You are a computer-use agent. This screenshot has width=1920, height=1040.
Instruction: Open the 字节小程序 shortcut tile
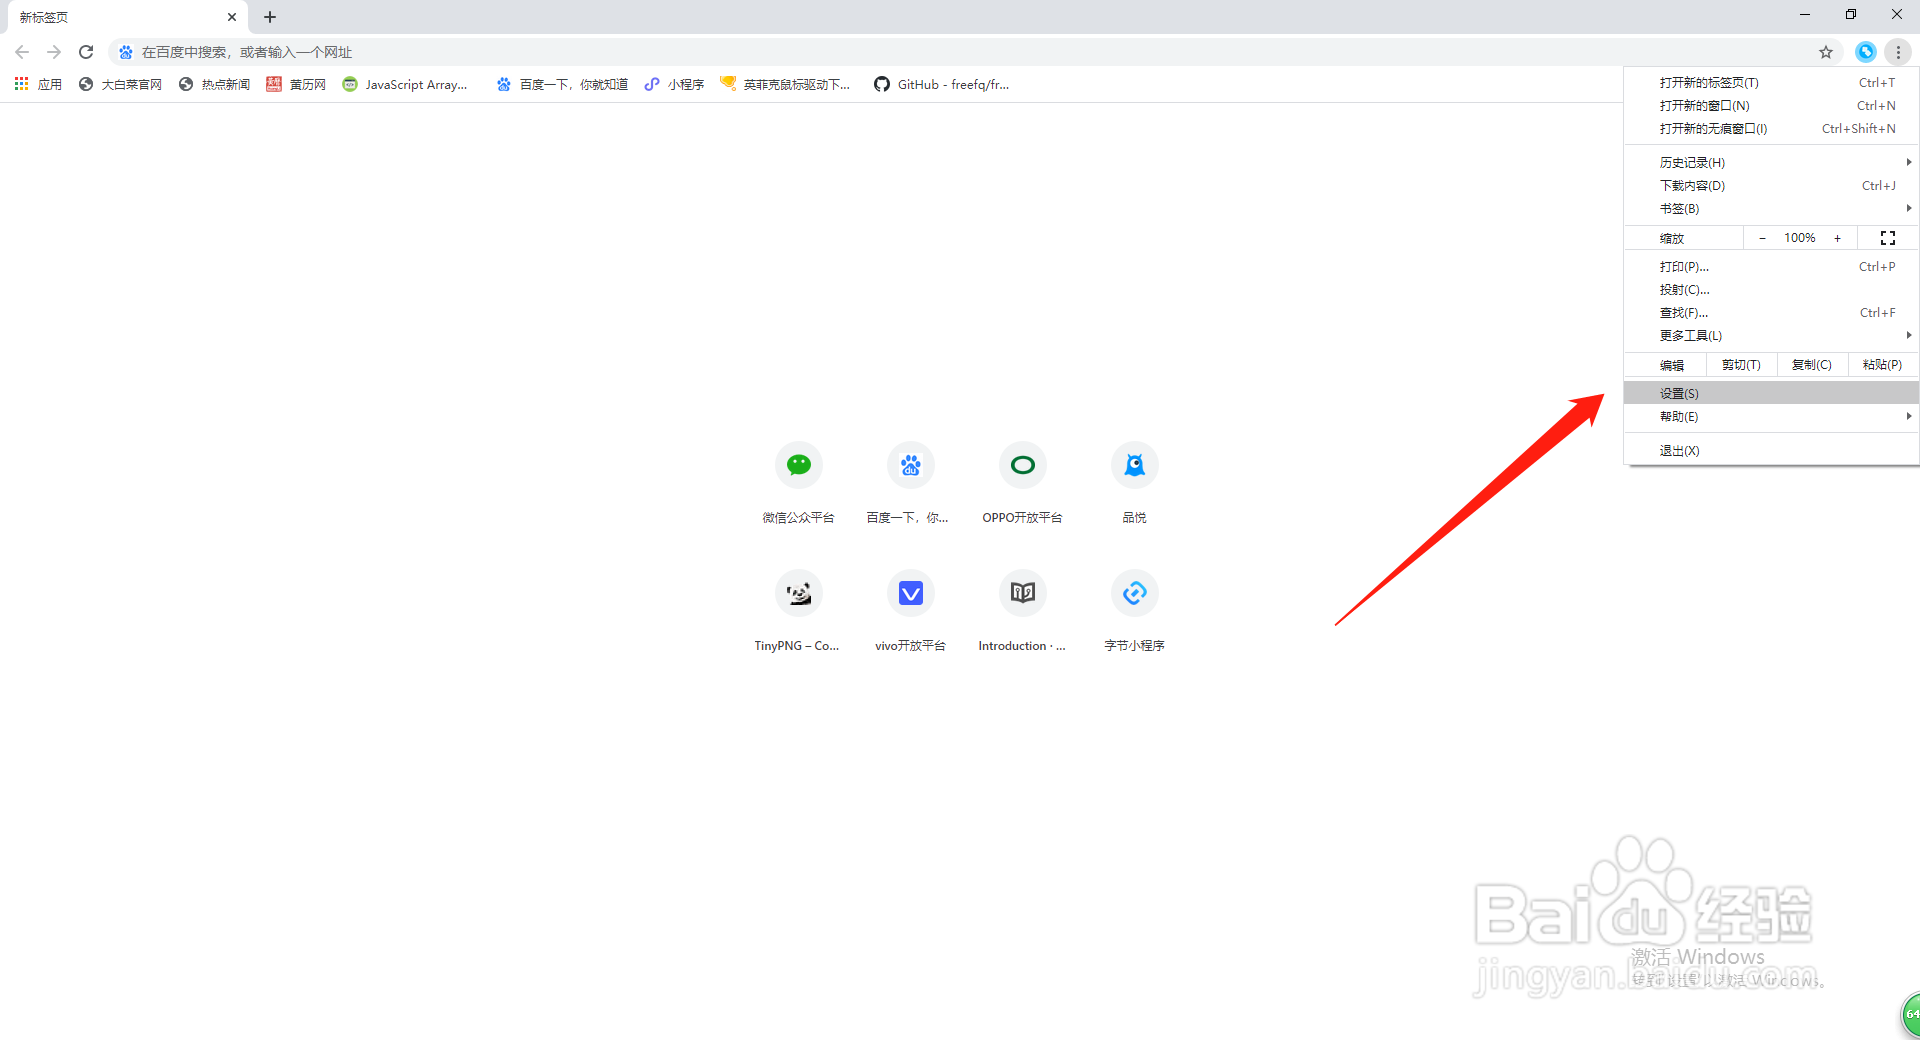tap(1135, 612)
